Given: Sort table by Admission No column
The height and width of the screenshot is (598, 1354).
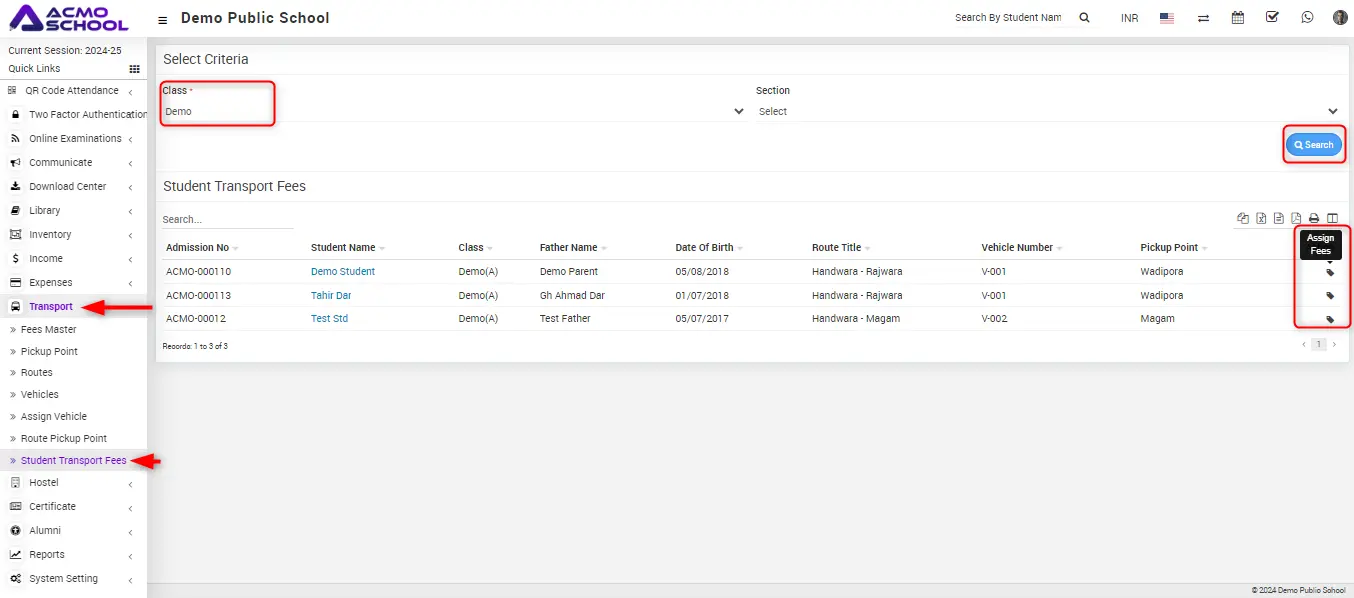Looking at the screenshot, I should (x=201, y=247).
